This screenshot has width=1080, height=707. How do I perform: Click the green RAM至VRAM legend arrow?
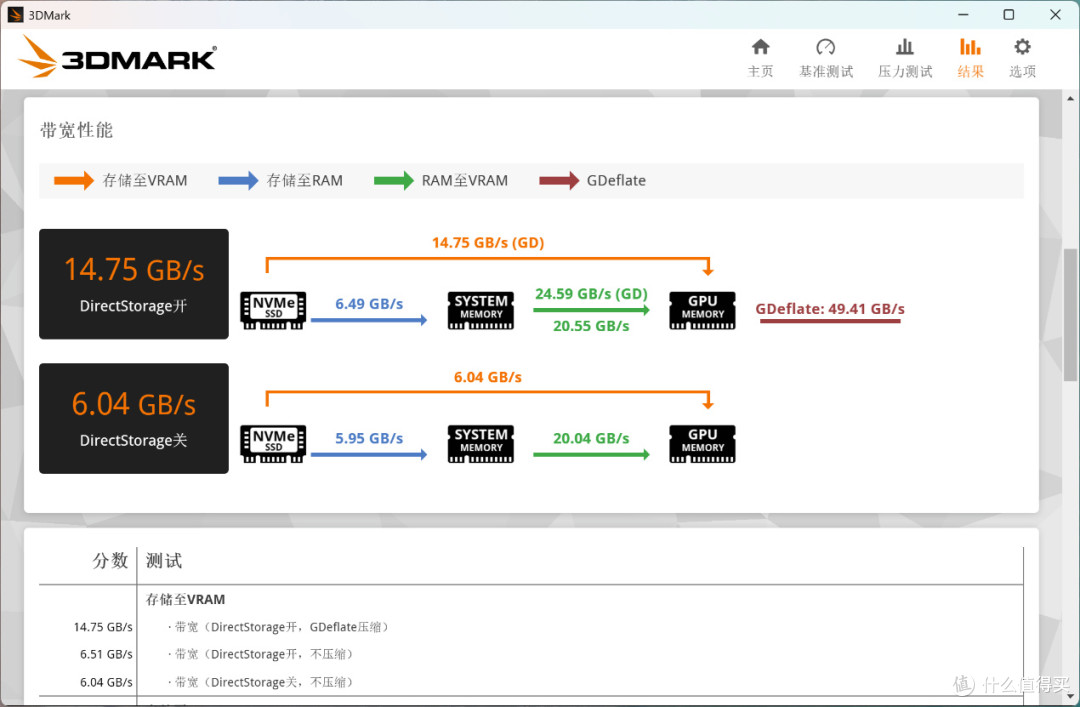point(394,181)
